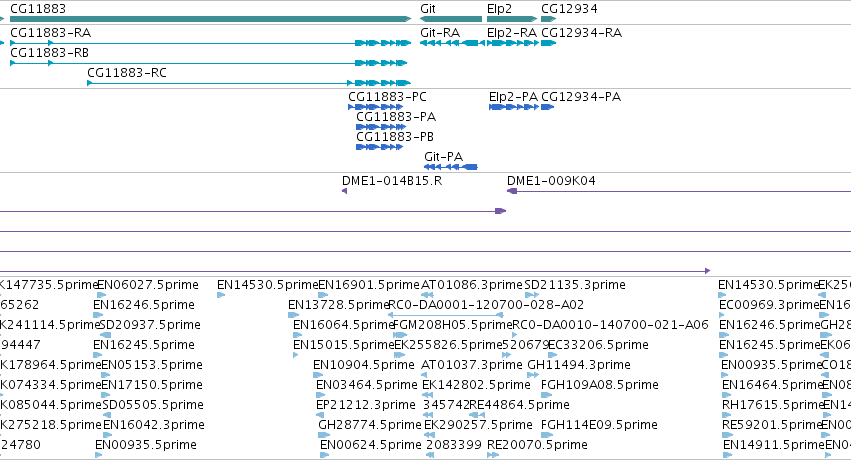Click EST label EN16901.5prime

point(369,285)
